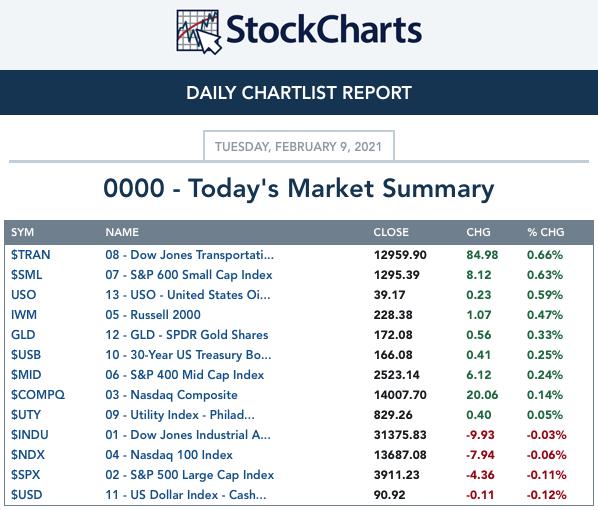Open the Russell 2000 chart link
Image resolution: width=598 pixels, height=510 pixels.
[x=153, y=315]
